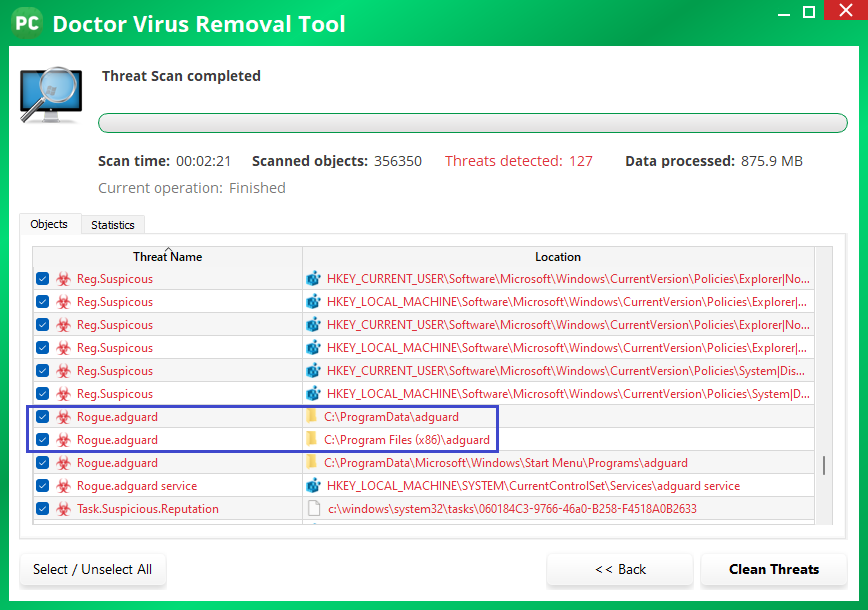Sort list by Threat Name column header
Screen dimensions: 868x610
167,257
